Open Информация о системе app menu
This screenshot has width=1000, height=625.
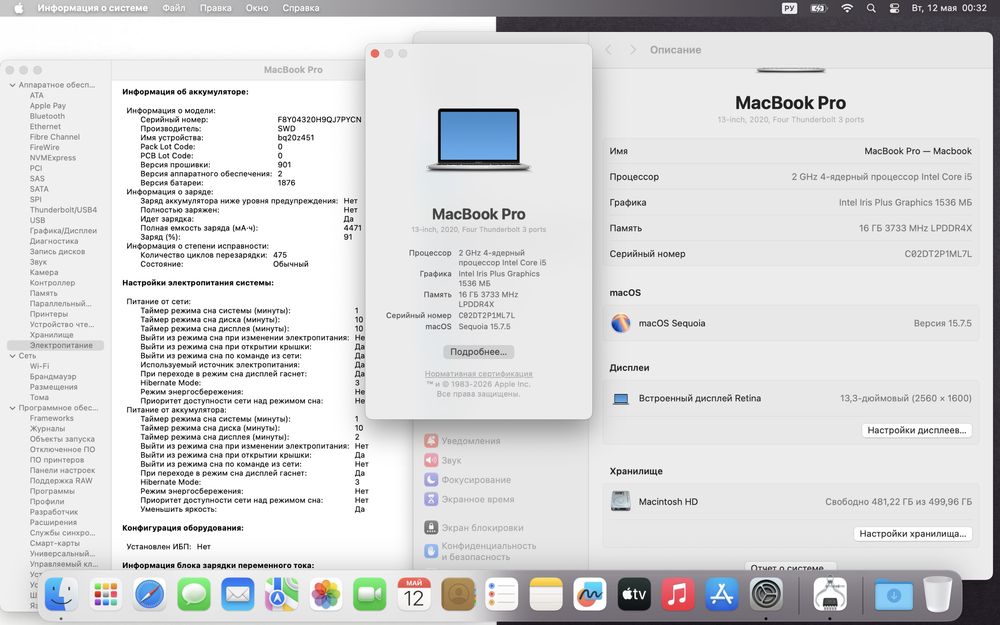tap(92, 8)
